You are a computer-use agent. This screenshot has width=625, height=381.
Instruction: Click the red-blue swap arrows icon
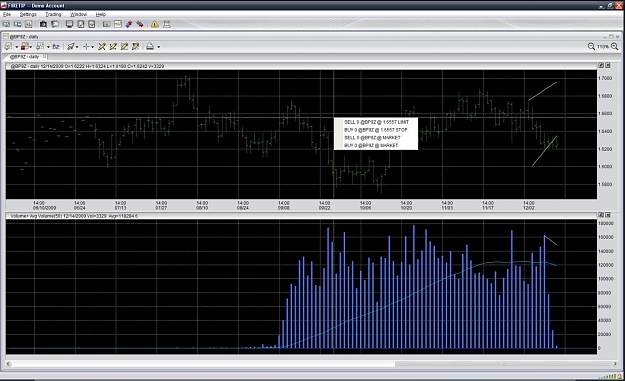pos(140,24)
